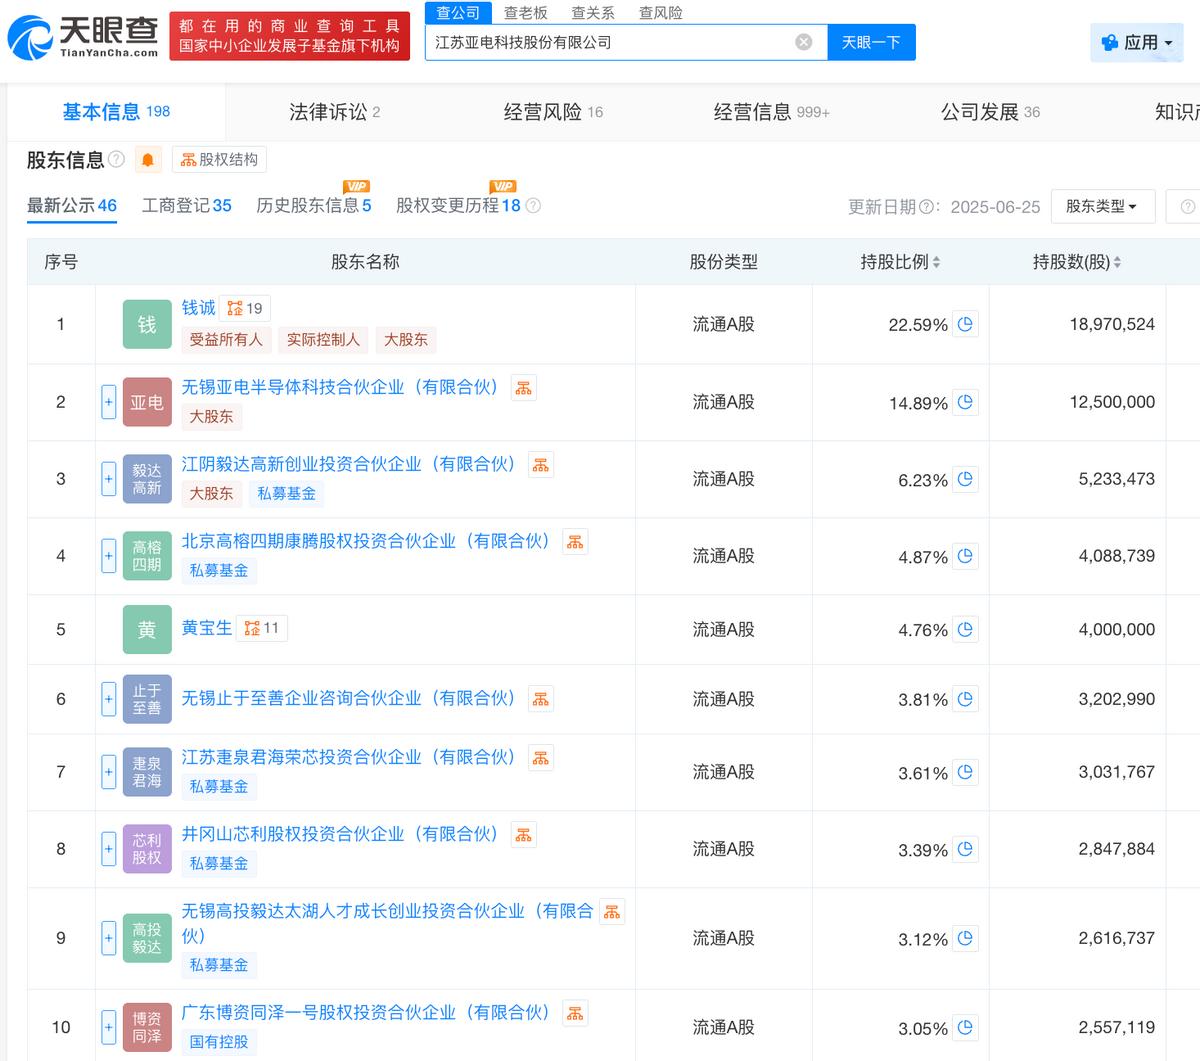Click the subscribe bell icon beside 股东信息
1200x1061 pixels.
pyautogui.click(x=148, y=160)
